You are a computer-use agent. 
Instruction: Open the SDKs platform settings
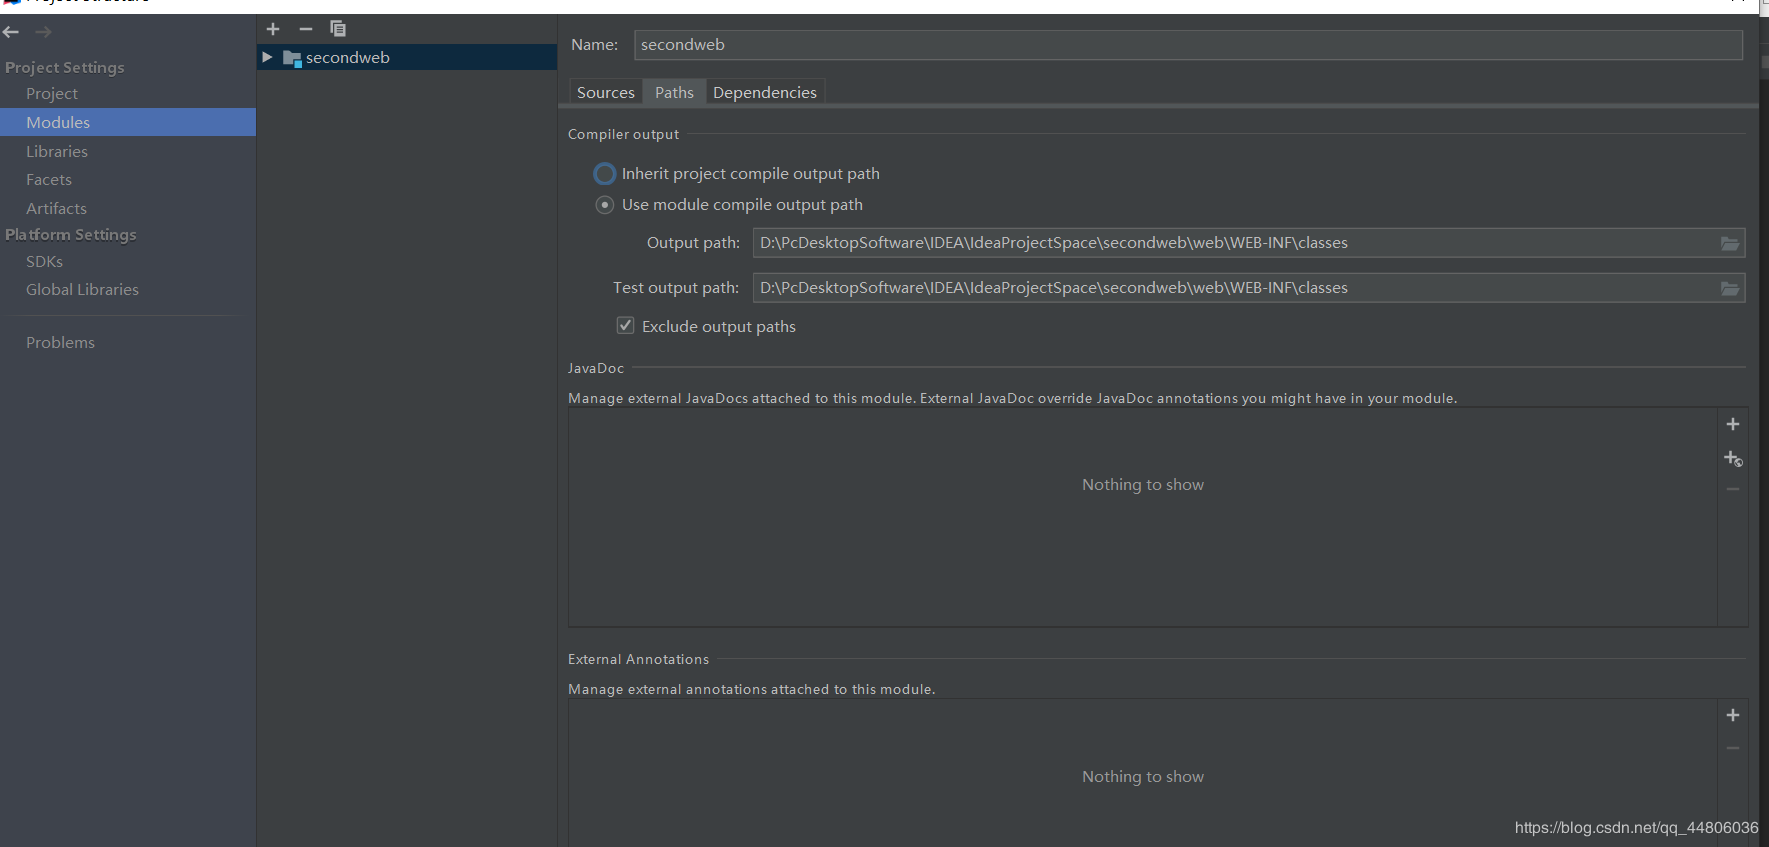tap(44, 261)
